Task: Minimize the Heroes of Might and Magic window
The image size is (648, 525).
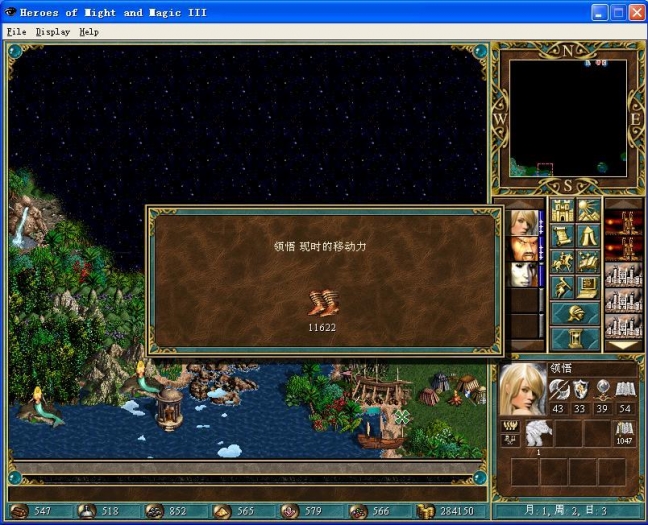Action: [x=599, y=13]
